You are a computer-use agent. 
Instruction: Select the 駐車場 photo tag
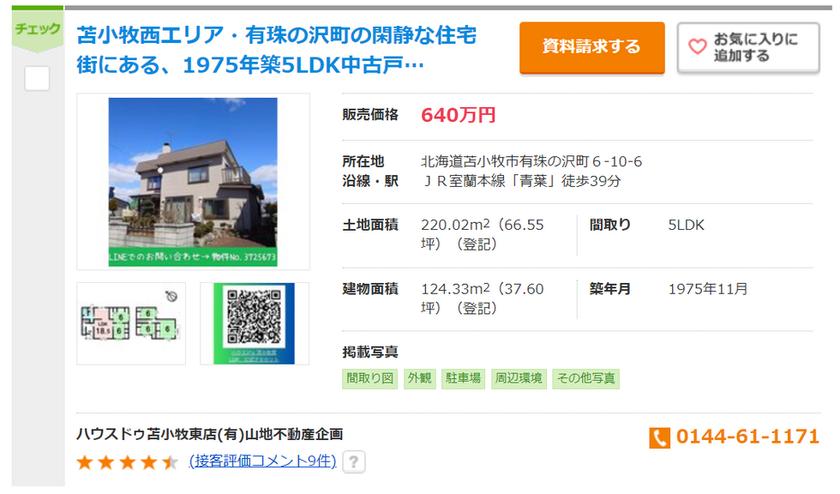[463, 378]
